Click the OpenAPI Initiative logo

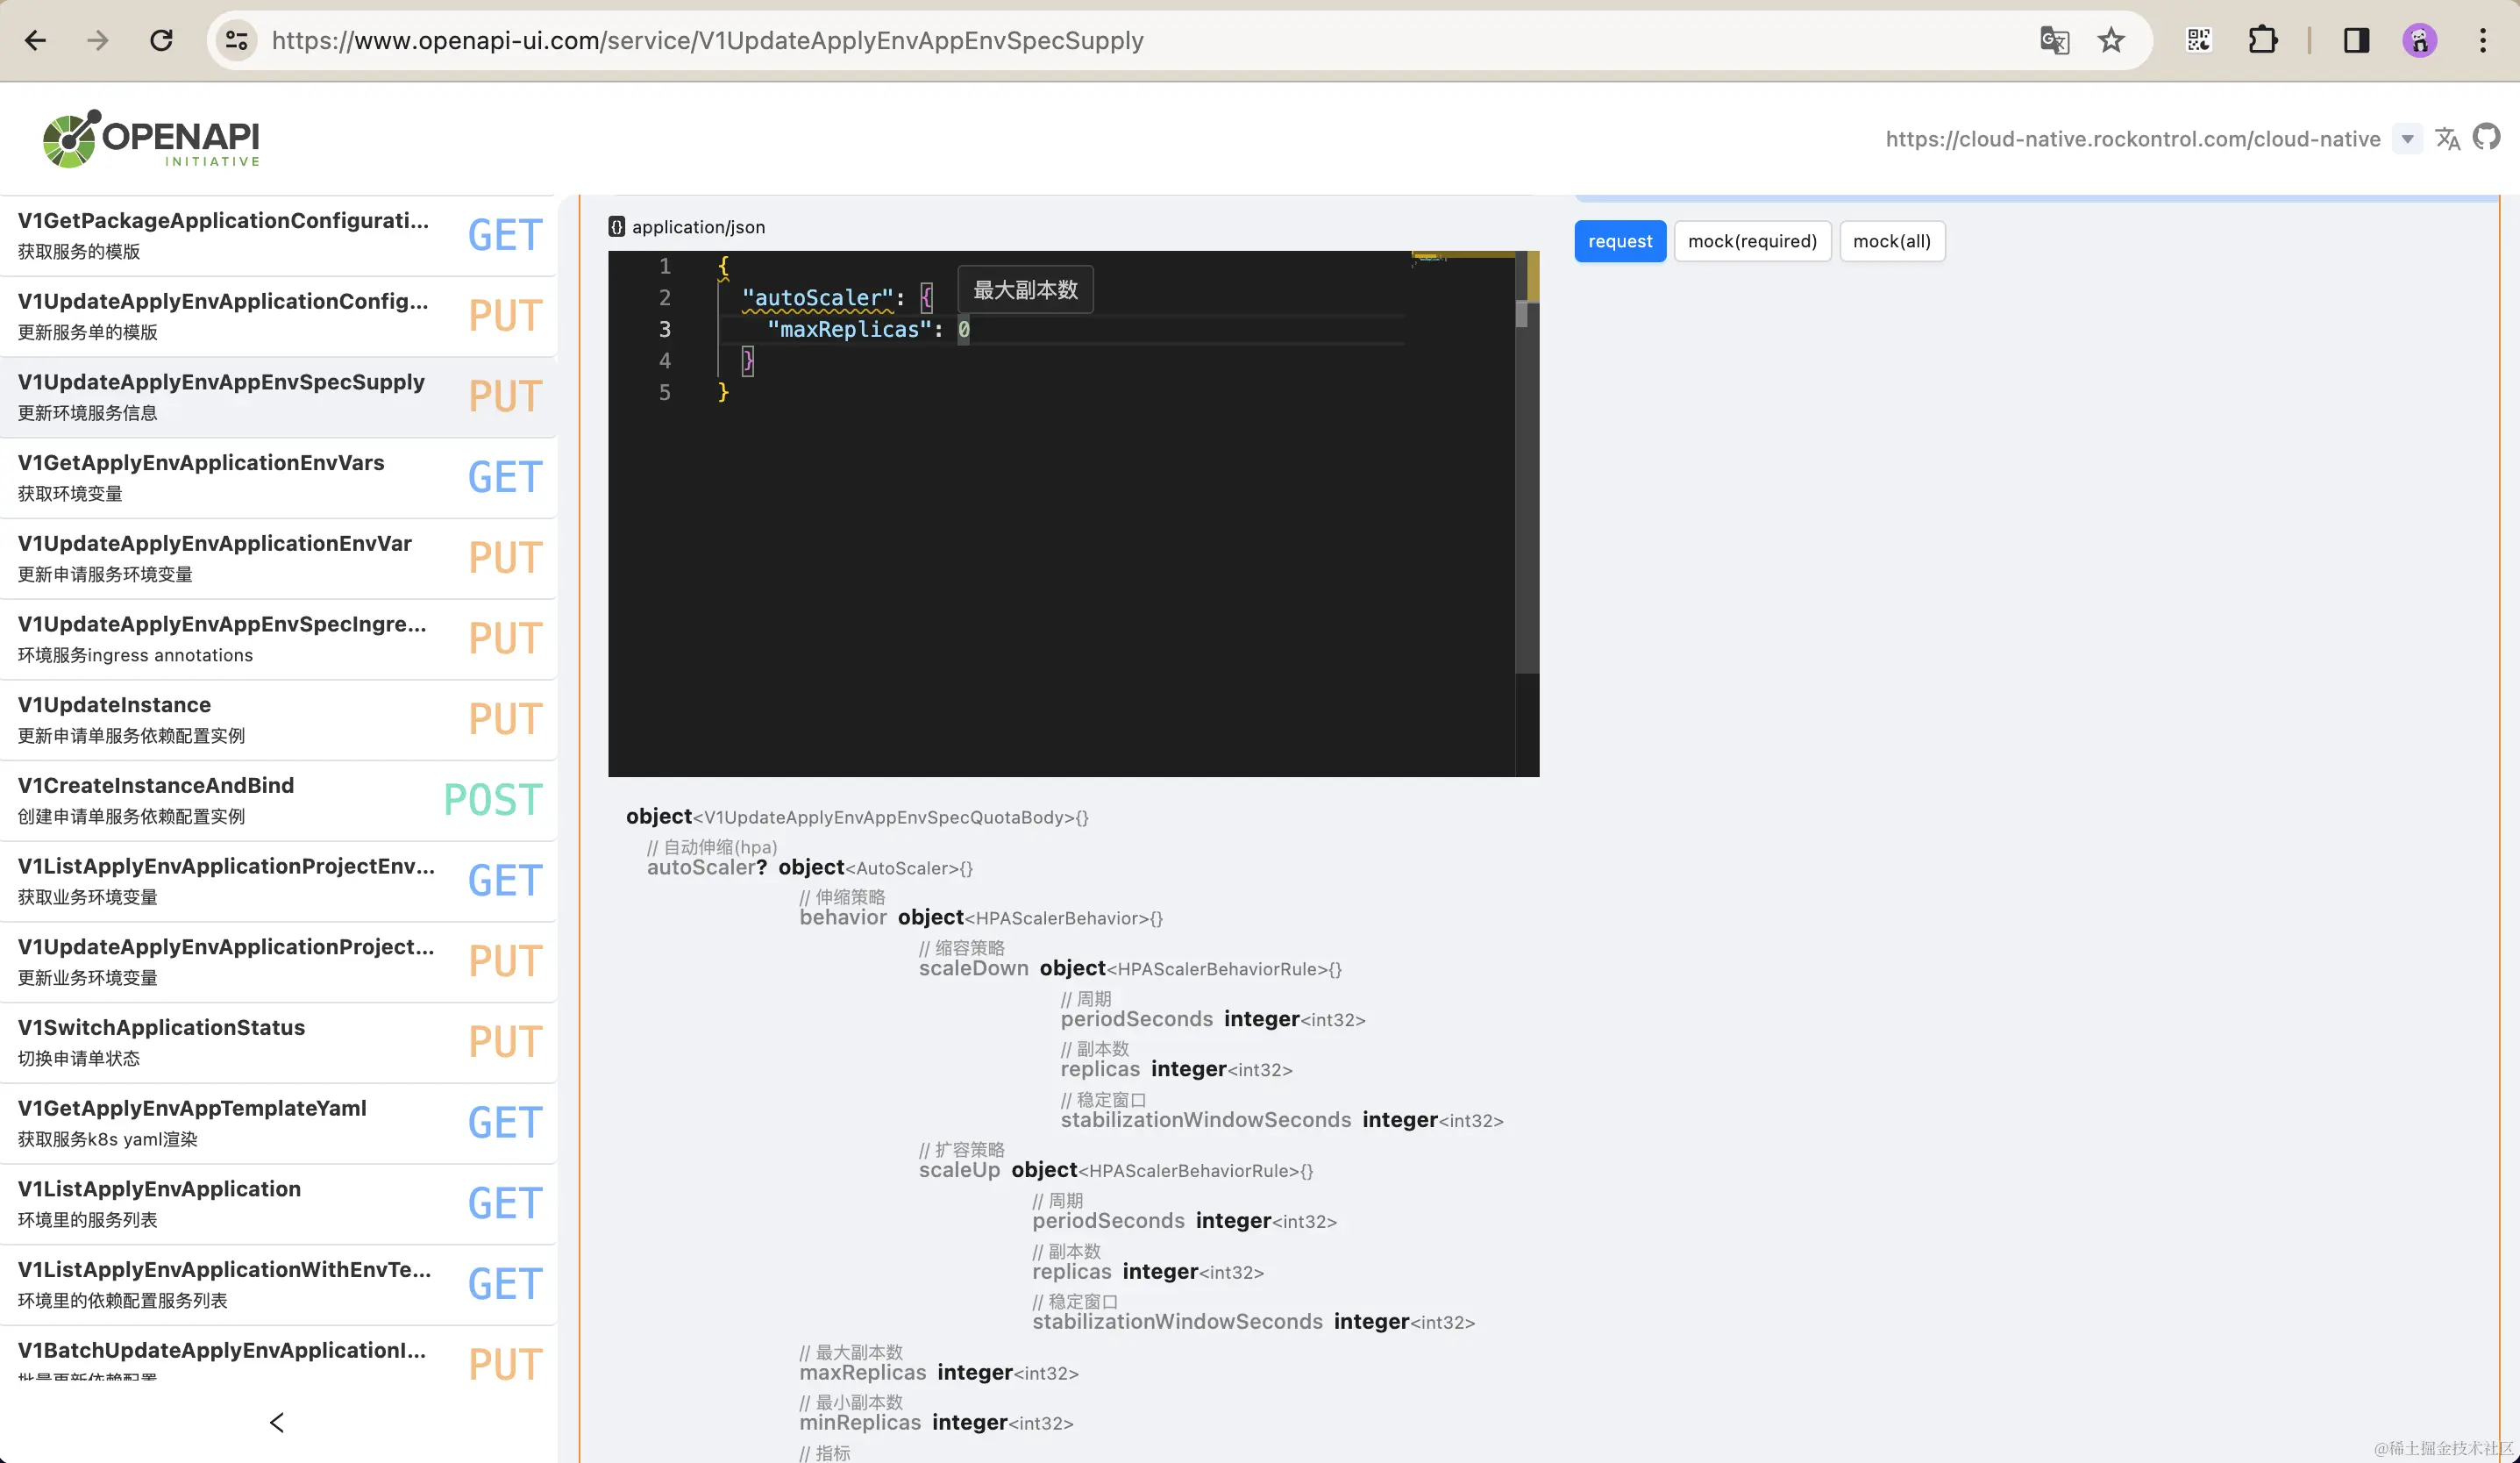[152, 139]
